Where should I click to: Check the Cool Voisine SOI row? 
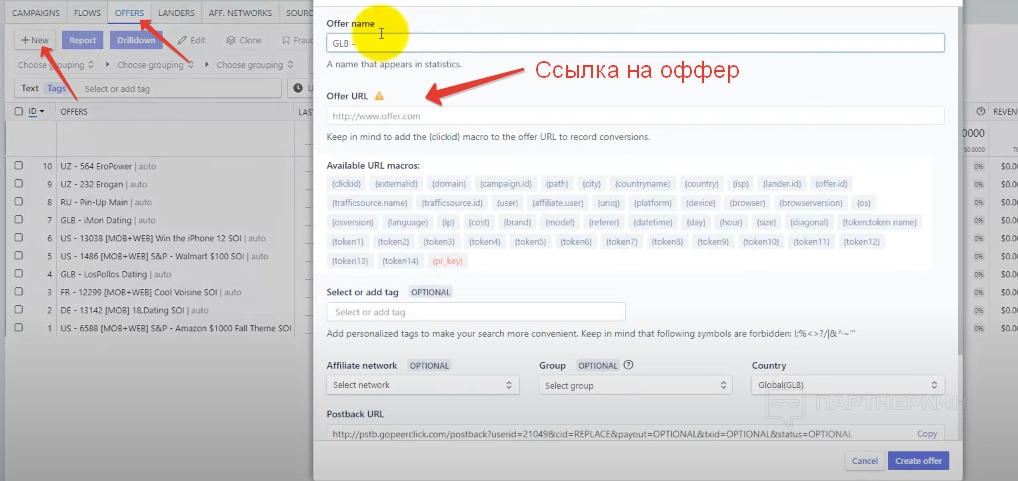[x=19, y=292]
